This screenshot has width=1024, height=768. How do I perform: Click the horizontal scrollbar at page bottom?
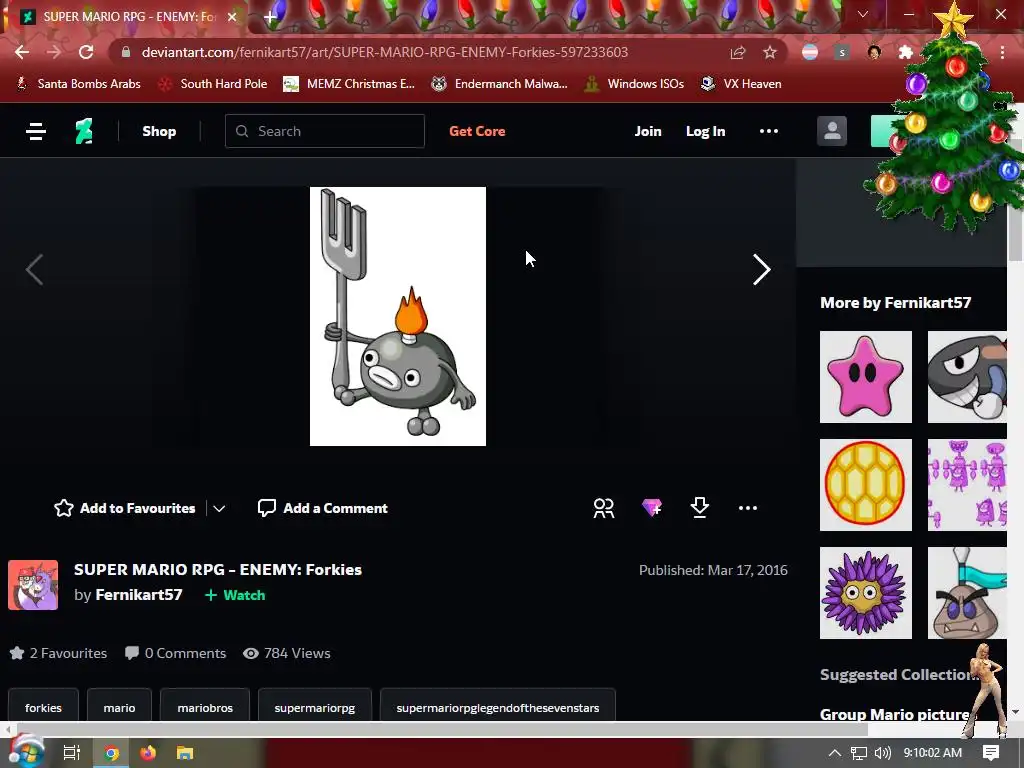click(x=442, y=729)
